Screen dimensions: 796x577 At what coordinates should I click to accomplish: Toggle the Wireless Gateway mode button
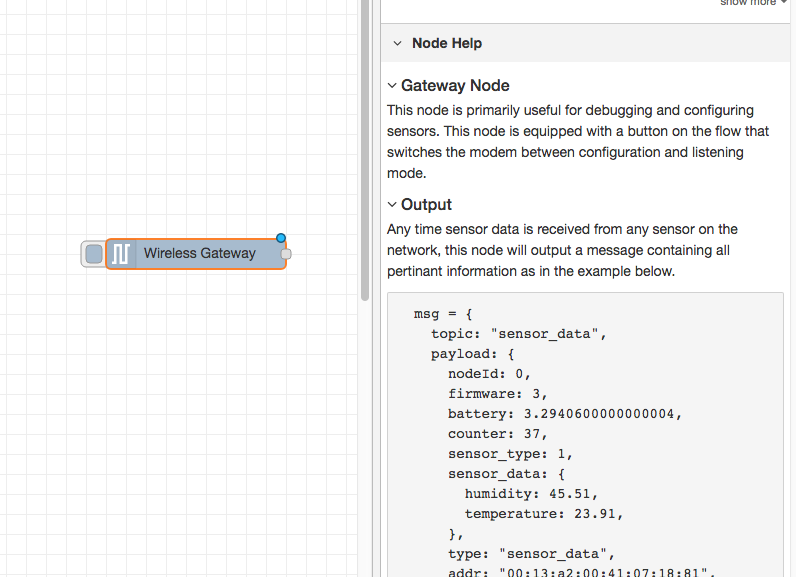point(93,254)
